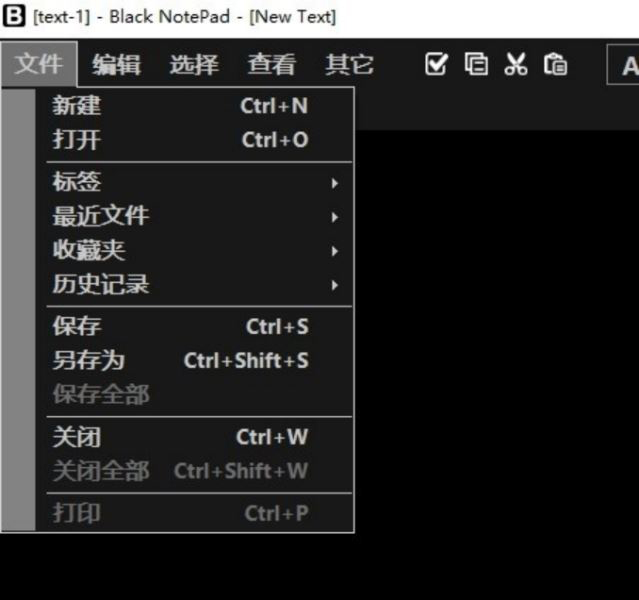The width and height of the screenshot is (639, 600).
Task: Click the disabled 保存全部 entry
Action: [195, 395]
